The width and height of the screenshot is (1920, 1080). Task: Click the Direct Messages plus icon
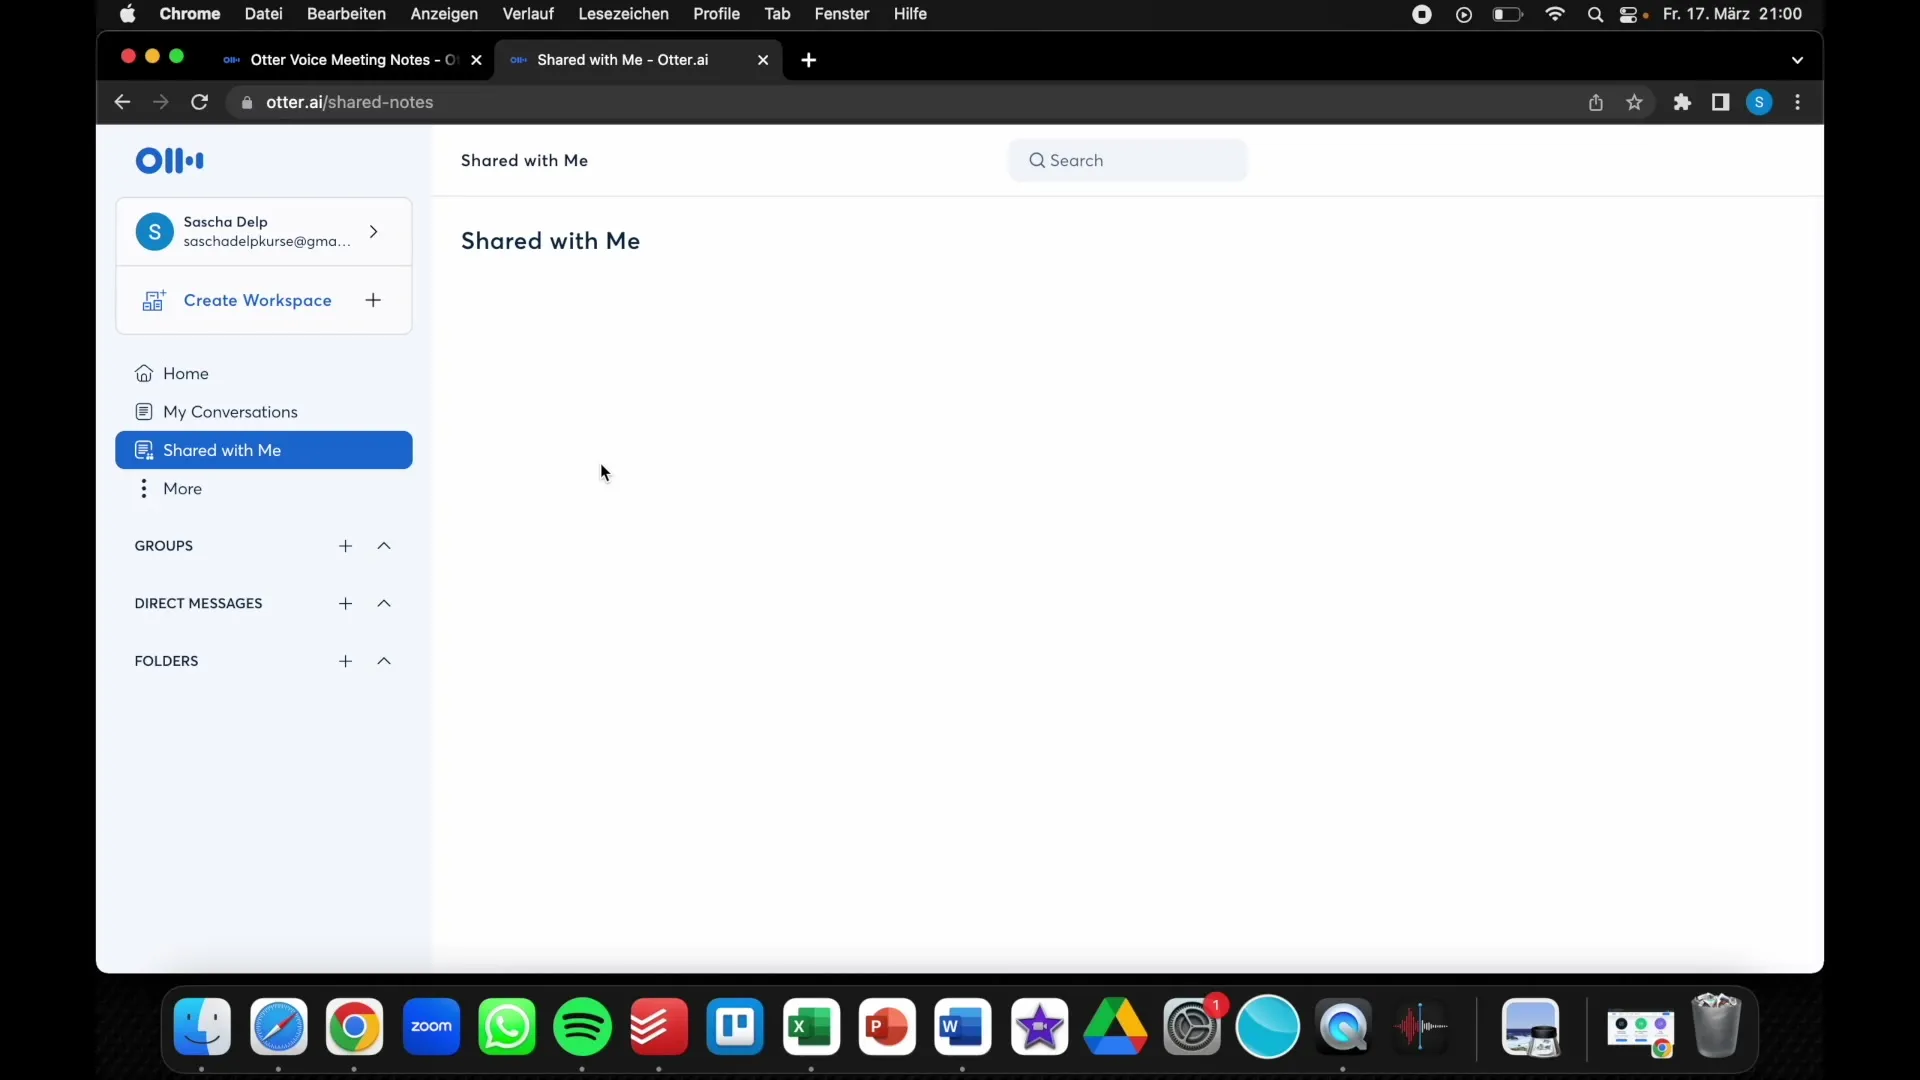click(x=344, y=603)
